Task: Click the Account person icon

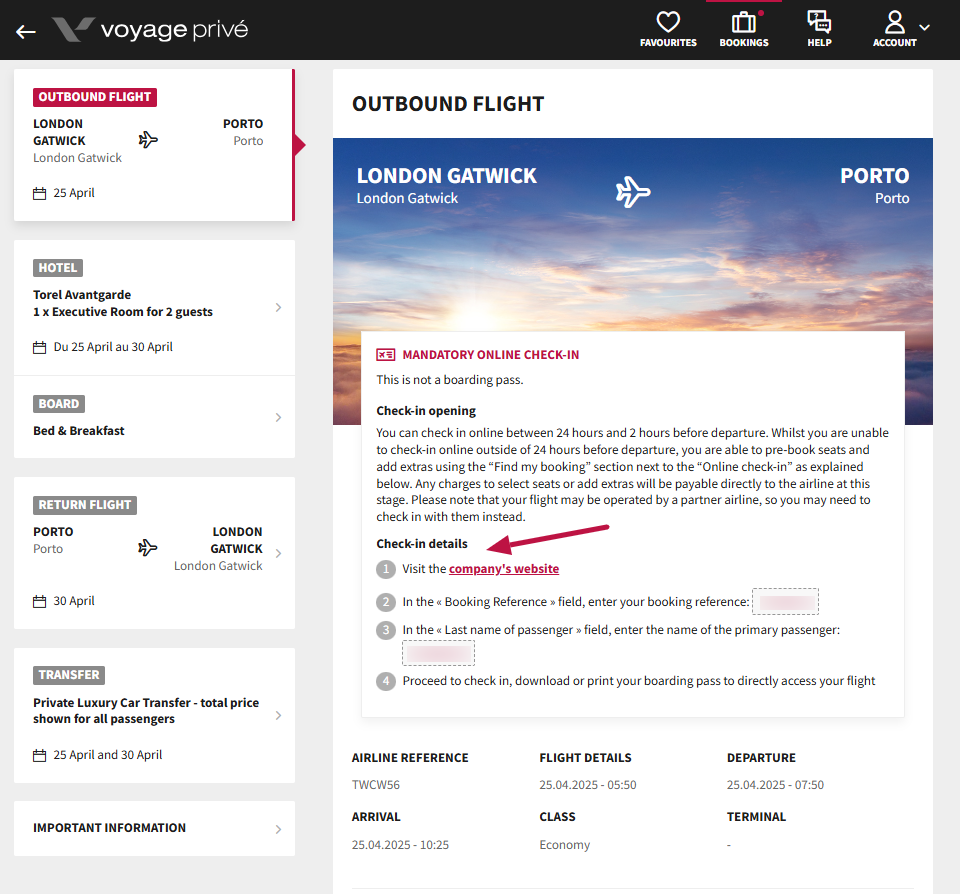Action: [x=894, y=23]
